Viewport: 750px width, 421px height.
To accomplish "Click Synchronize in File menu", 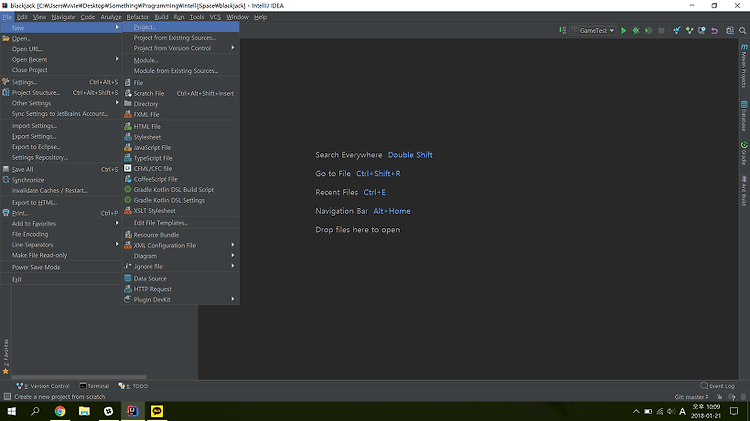I will pyautogui.click(x=61, y=180).
